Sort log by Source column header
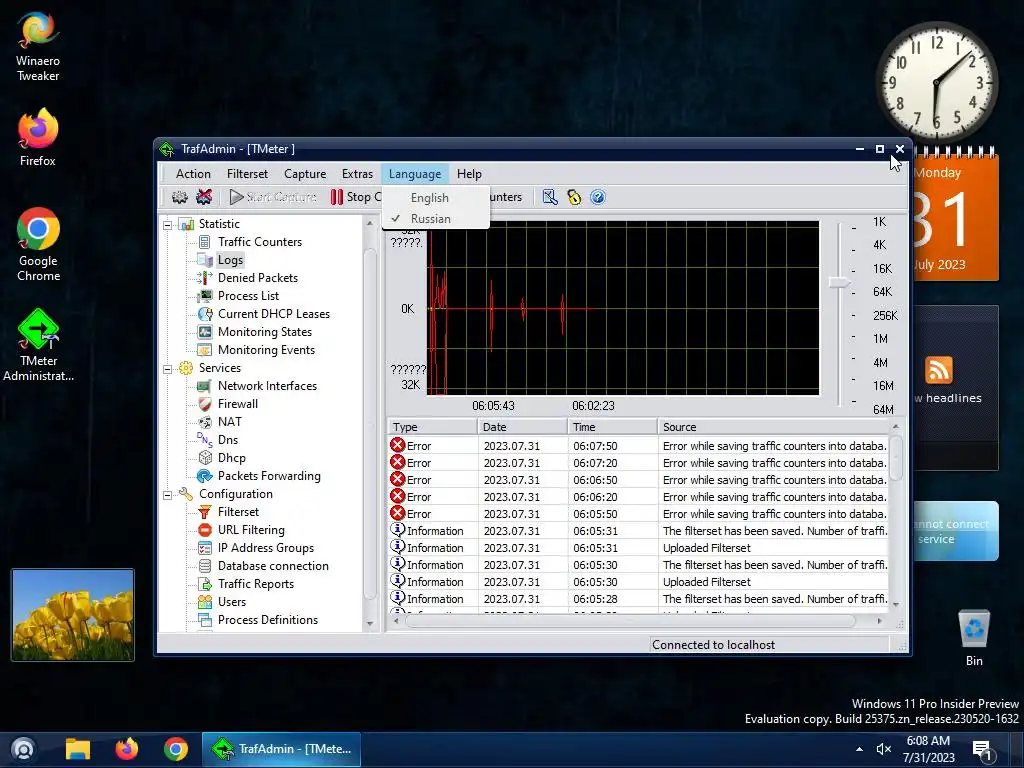Image resolution: width=1024 pixels, height=768 pixels. point(774,427)
